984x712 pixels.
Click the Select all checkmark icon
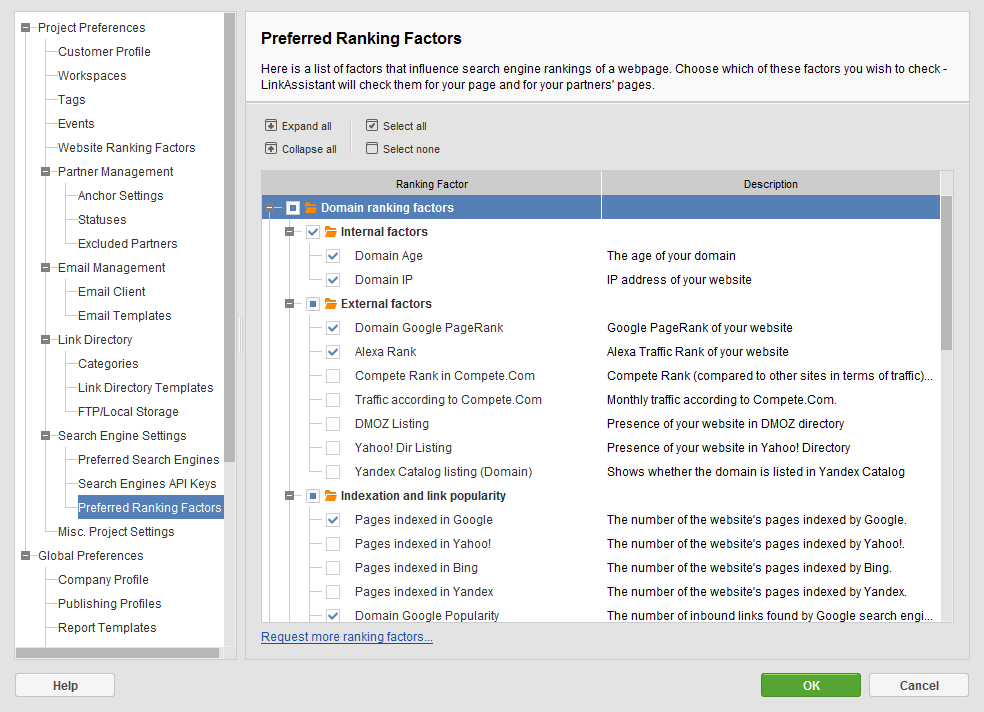[372, 125]
